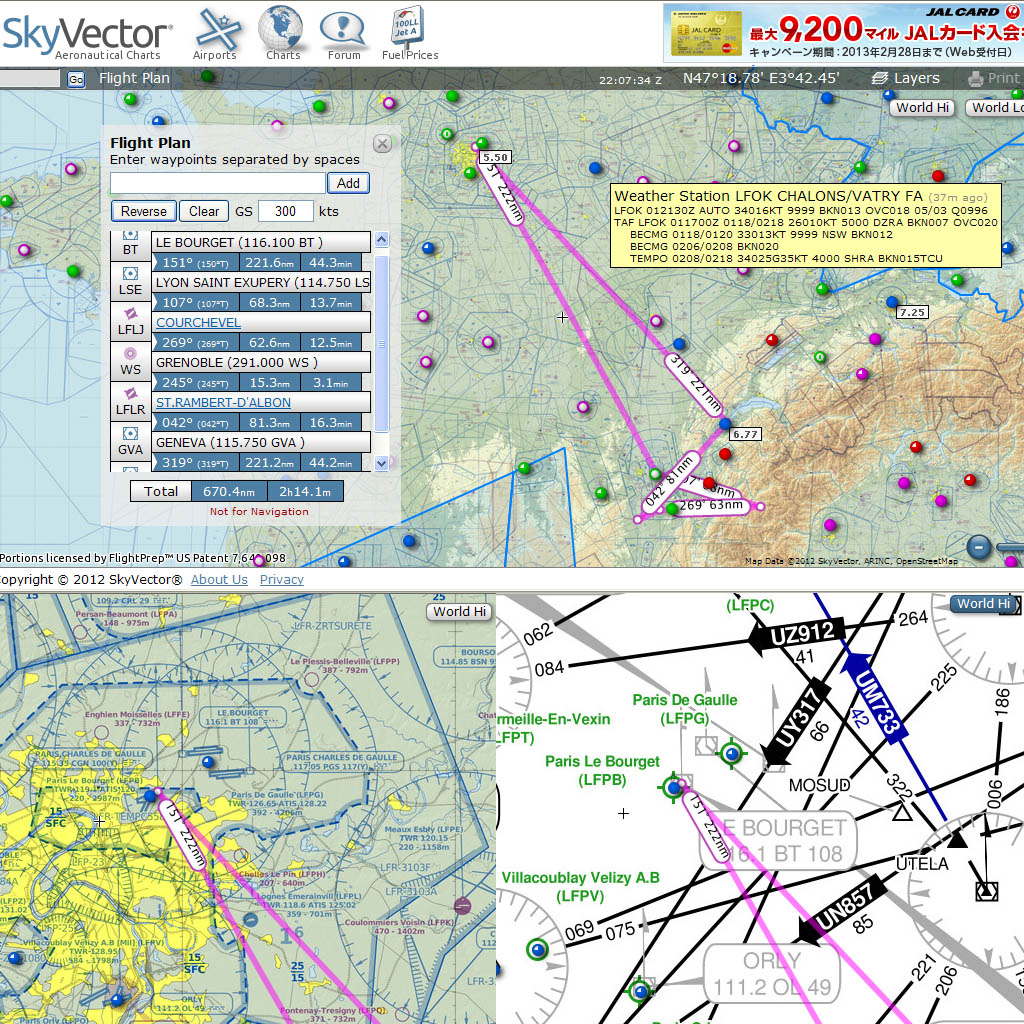Click the 2h14.1m total time value

(x=305, y=492)
